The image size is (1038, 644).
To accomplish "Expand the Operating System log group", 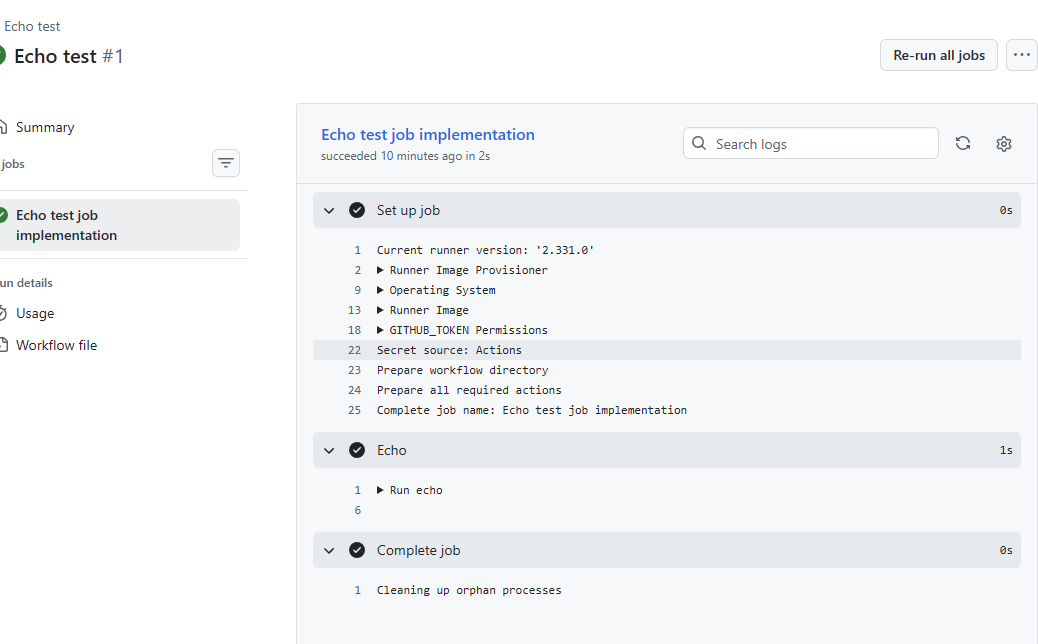I will [x=381, y=290].
